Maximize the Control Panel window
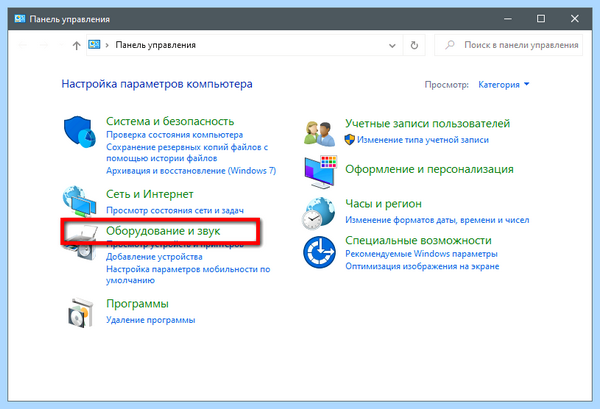The width and height of the screenshot is (600, 409). [541, 19]
